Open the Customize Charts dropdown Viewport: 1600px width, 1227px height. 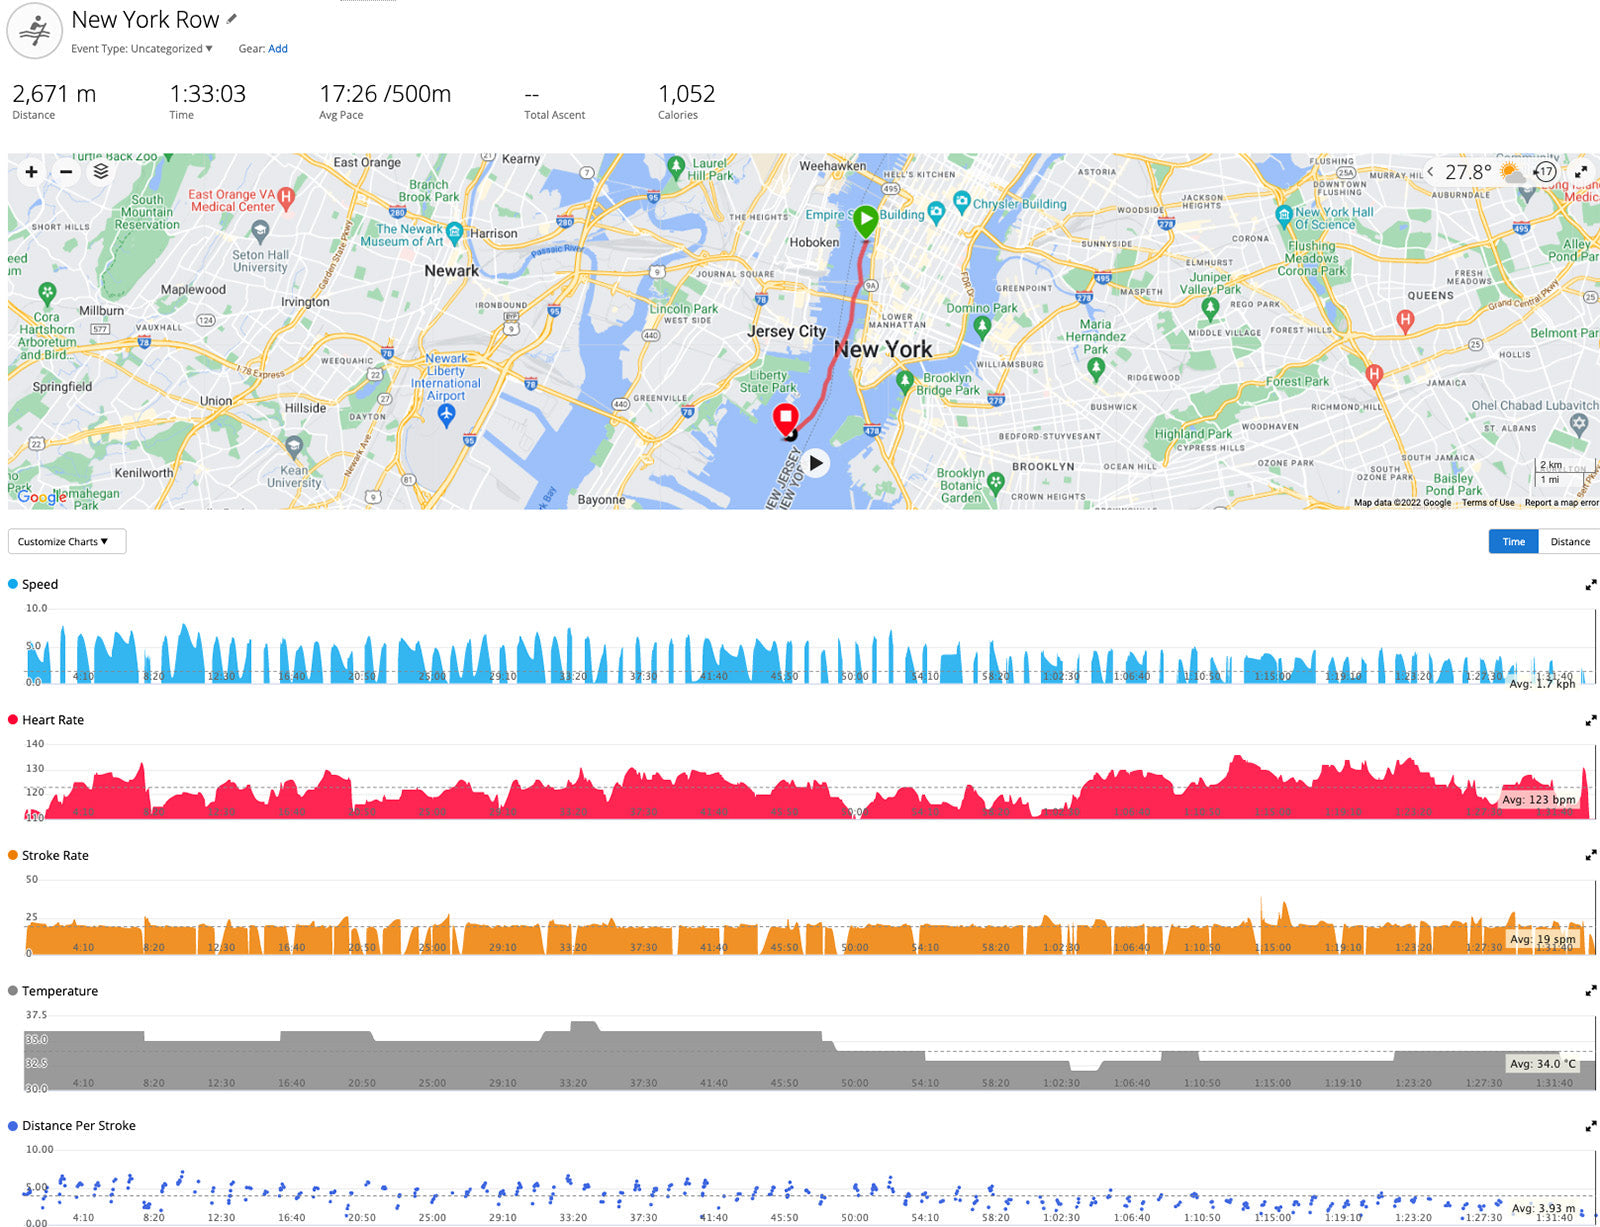(x=66, y=542)
